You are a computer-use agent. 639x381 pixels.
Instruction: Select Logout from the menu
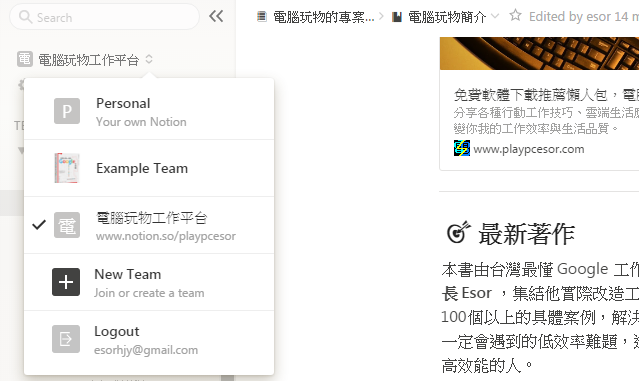tap(149, 339)
